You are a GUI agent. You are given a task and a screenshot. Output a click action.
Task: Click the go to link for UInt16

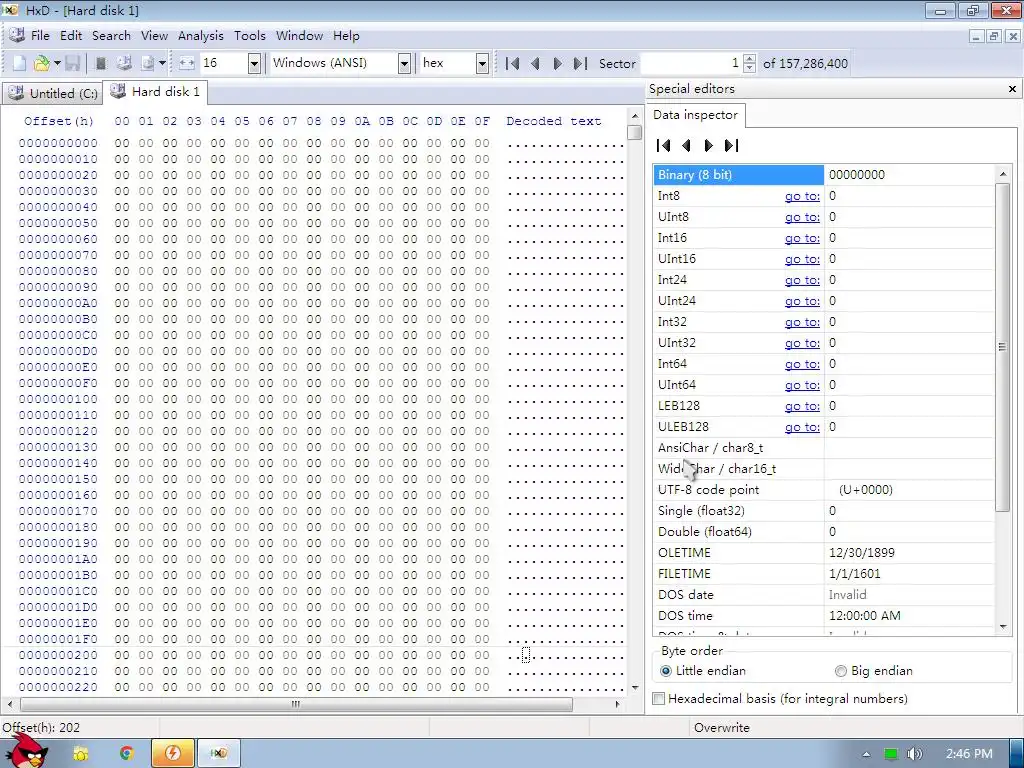pyautogui.click(x=802, y=259)
